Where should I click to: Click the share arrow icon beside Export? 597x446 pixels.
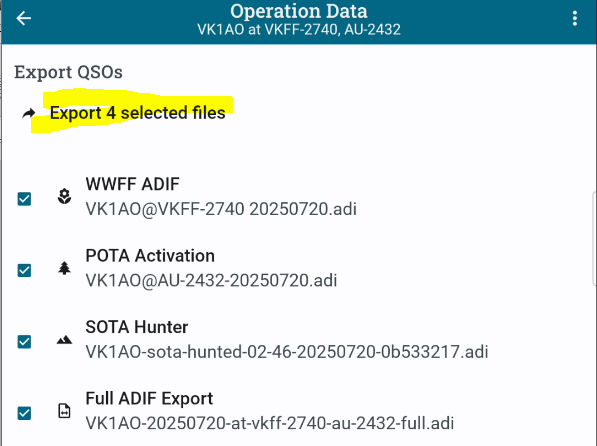29,113
